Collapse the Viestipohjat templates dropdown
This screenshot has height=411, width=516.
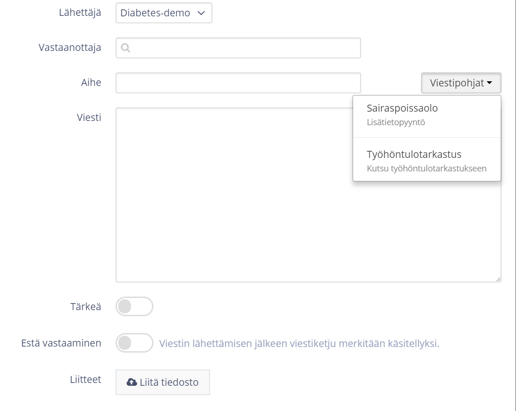[x=461, y=83]
